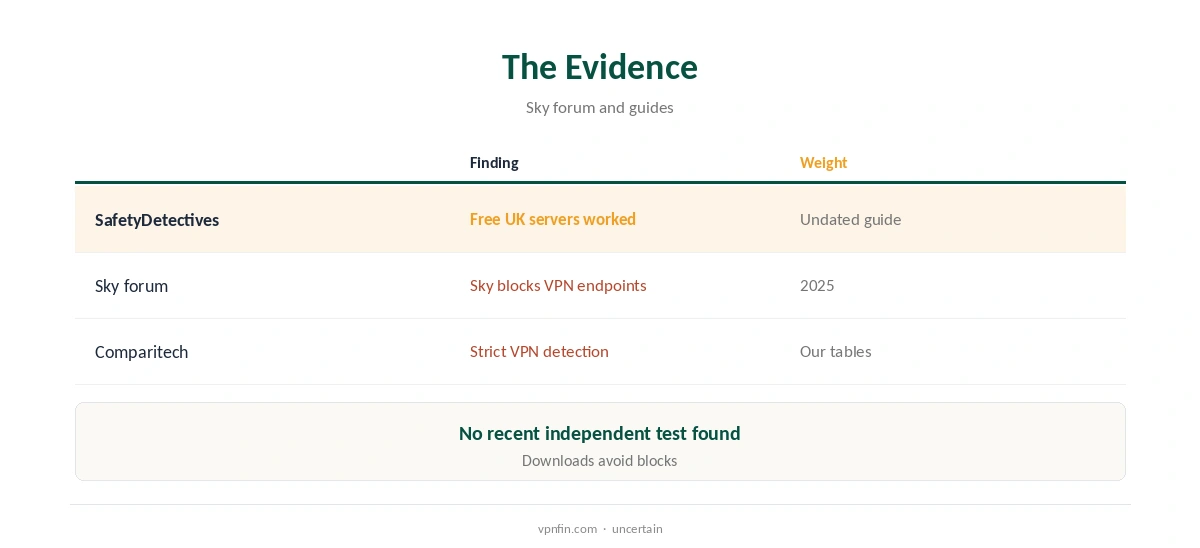Click the 'Our tables' weight cell

coord(835,352)
